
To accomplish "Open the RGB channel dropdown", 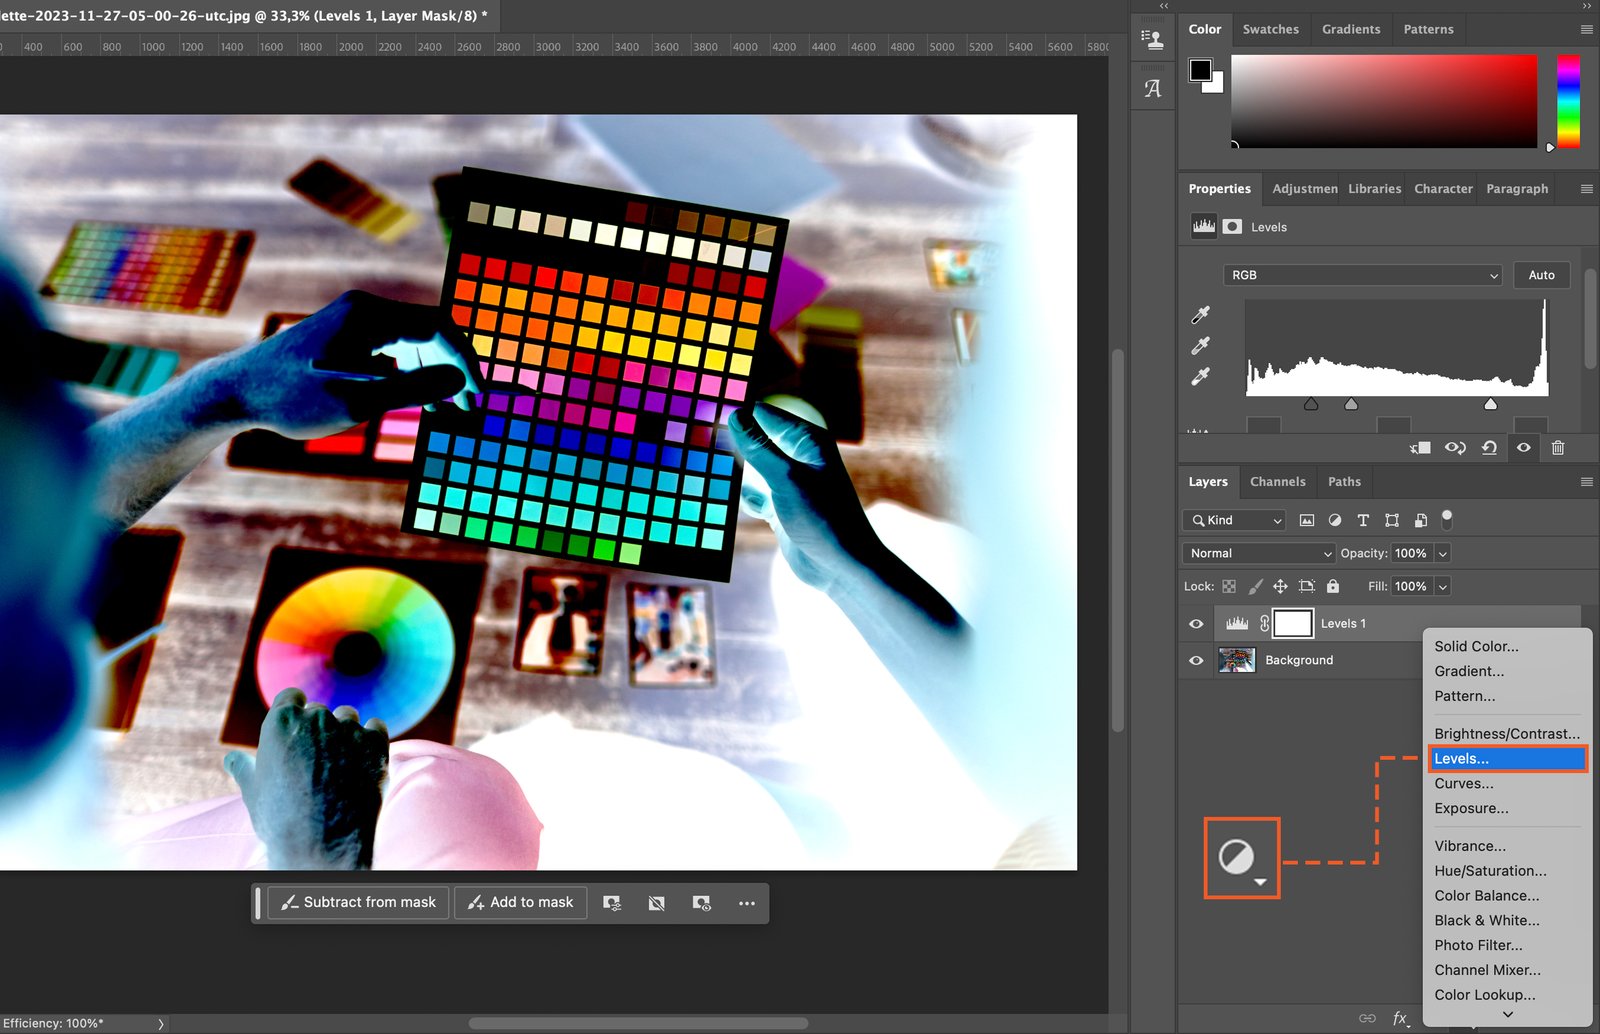I will 1362,275.
